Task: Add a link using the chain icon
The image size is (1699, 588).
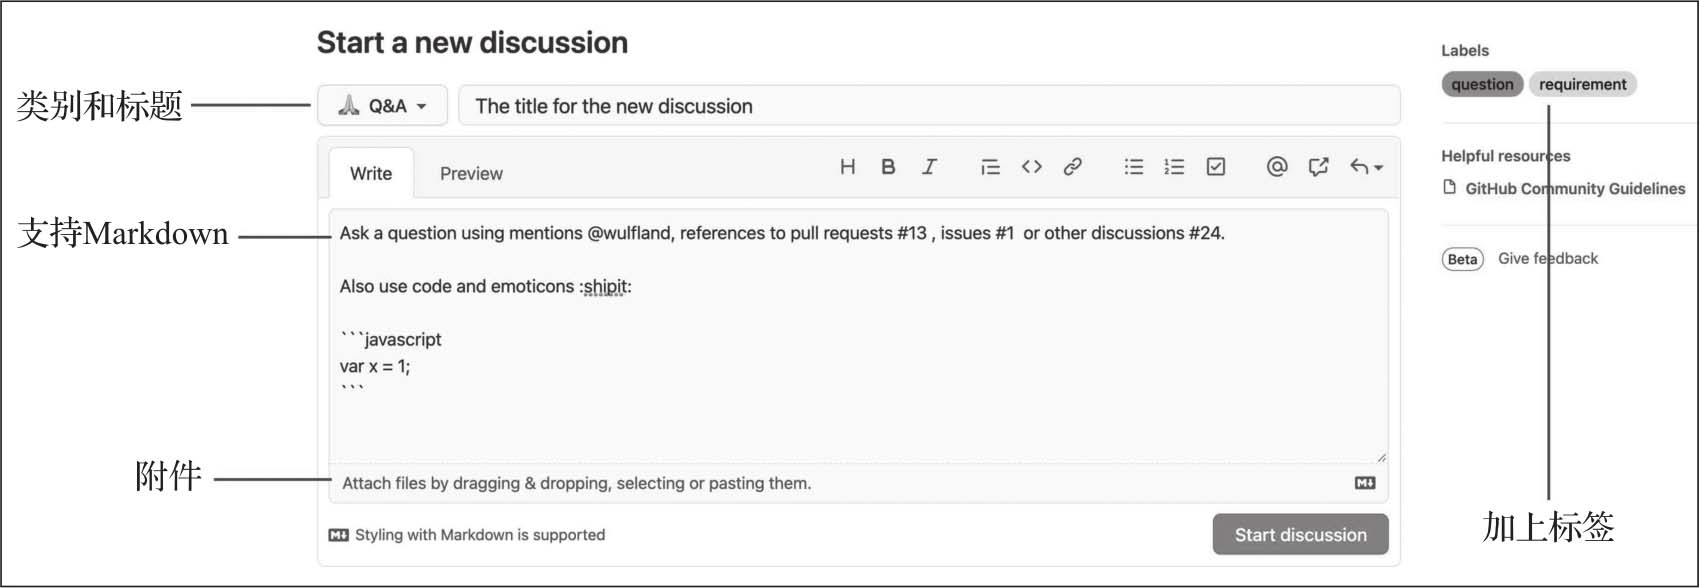Action: pyautogui.click(x=1072, y=167)
